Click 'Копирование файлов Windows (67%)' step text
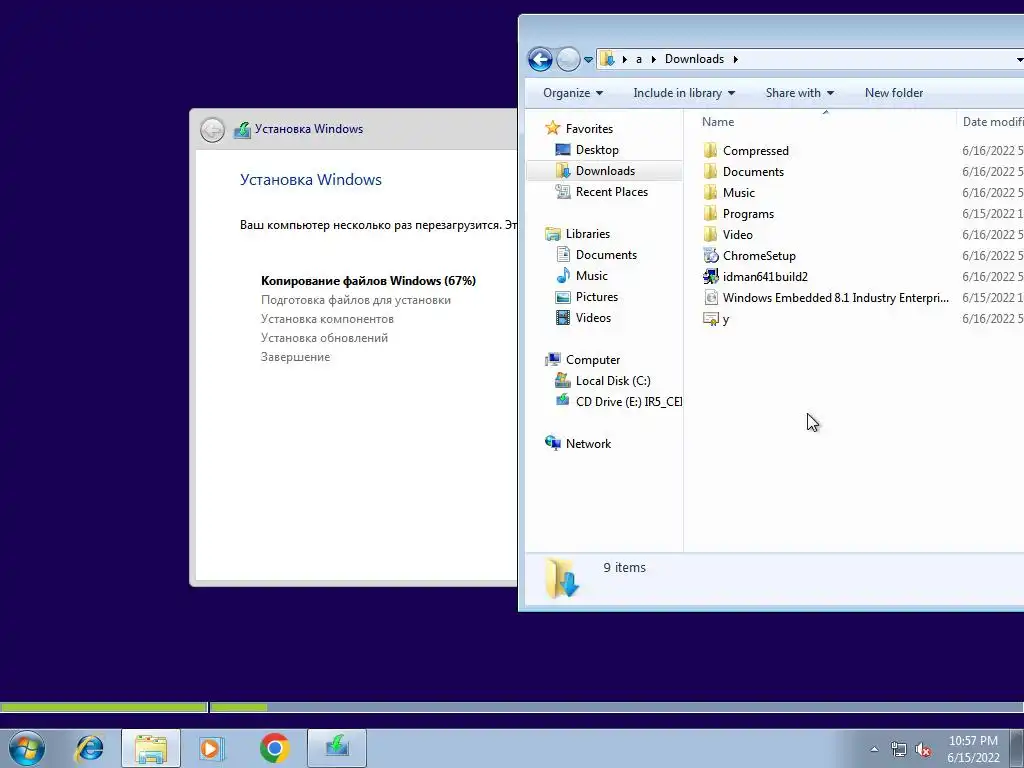The width and height of the screenshot is (1024, 768). [x=368, y=281]
